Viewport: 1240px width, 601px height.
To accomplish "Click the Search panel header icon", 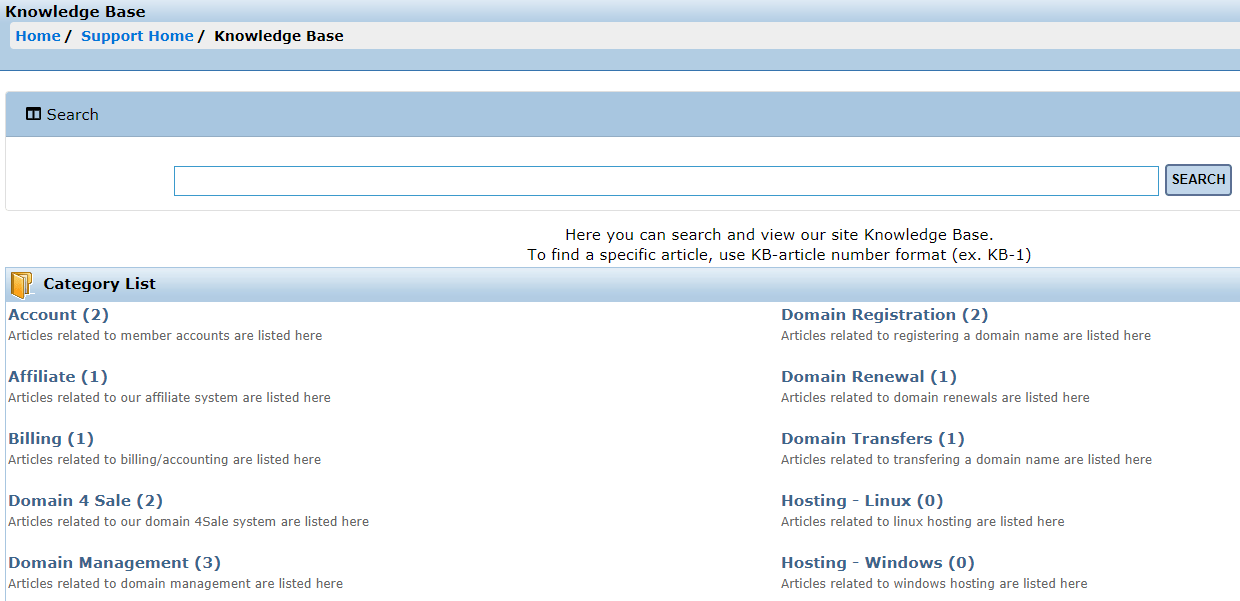I will pyautogui.click(x=33, y=114).
